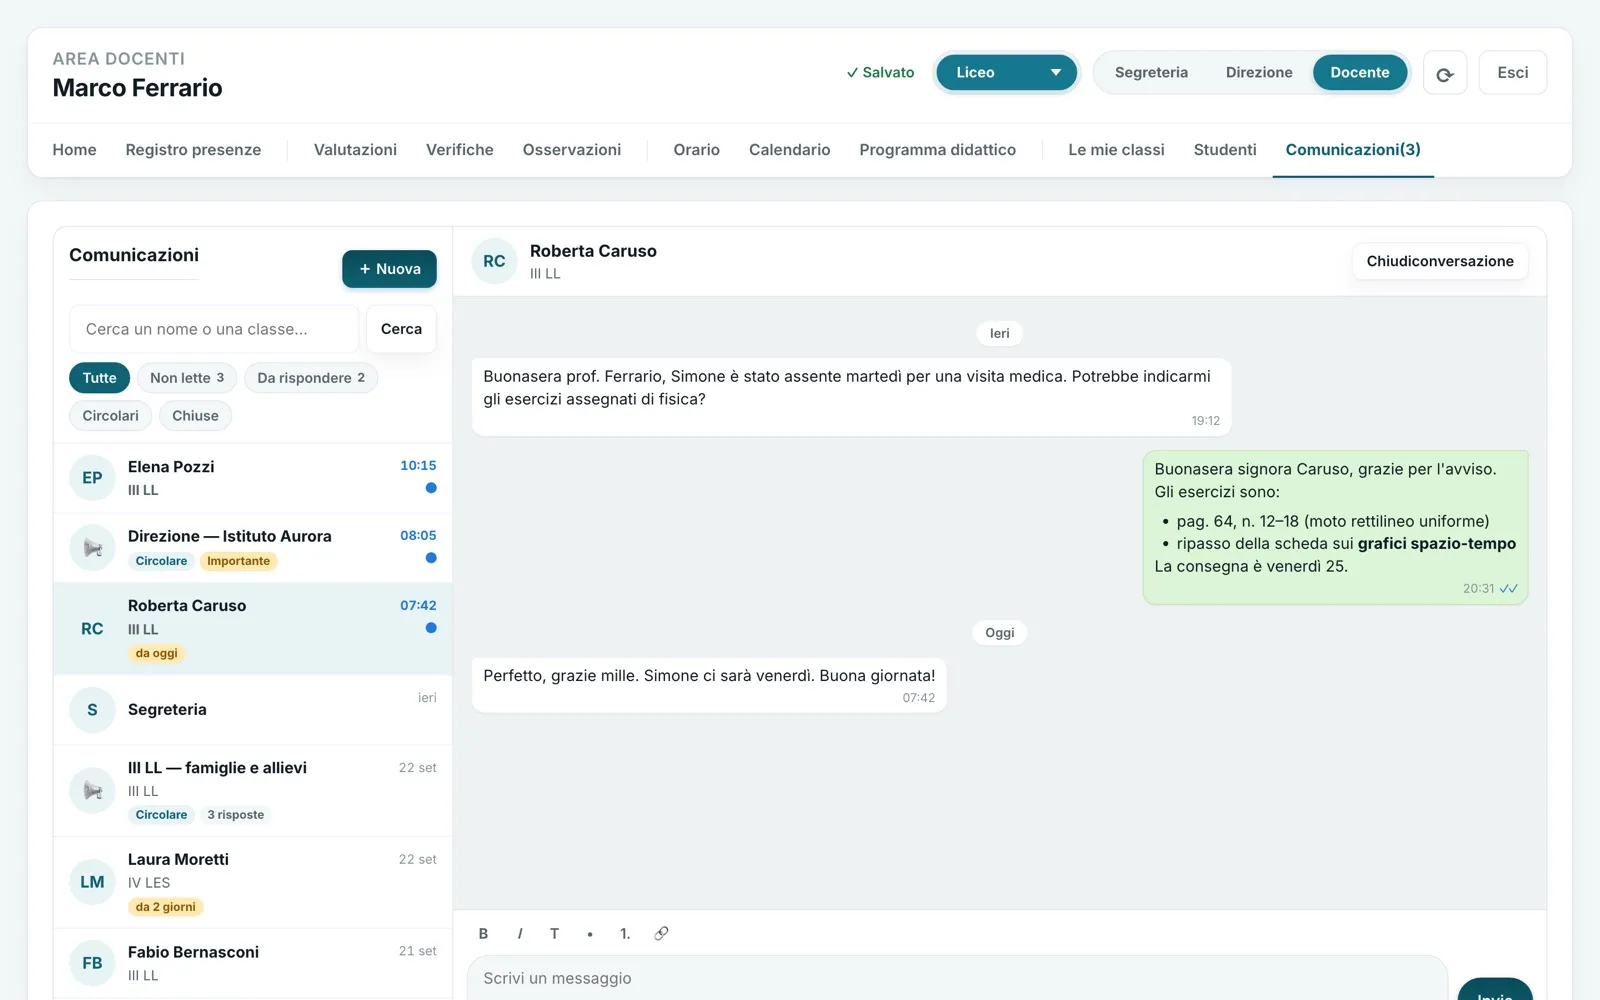Open the Liceo school dropdown
The height and width of the screenshot is (1000, 1600).
pos(1006,72)
